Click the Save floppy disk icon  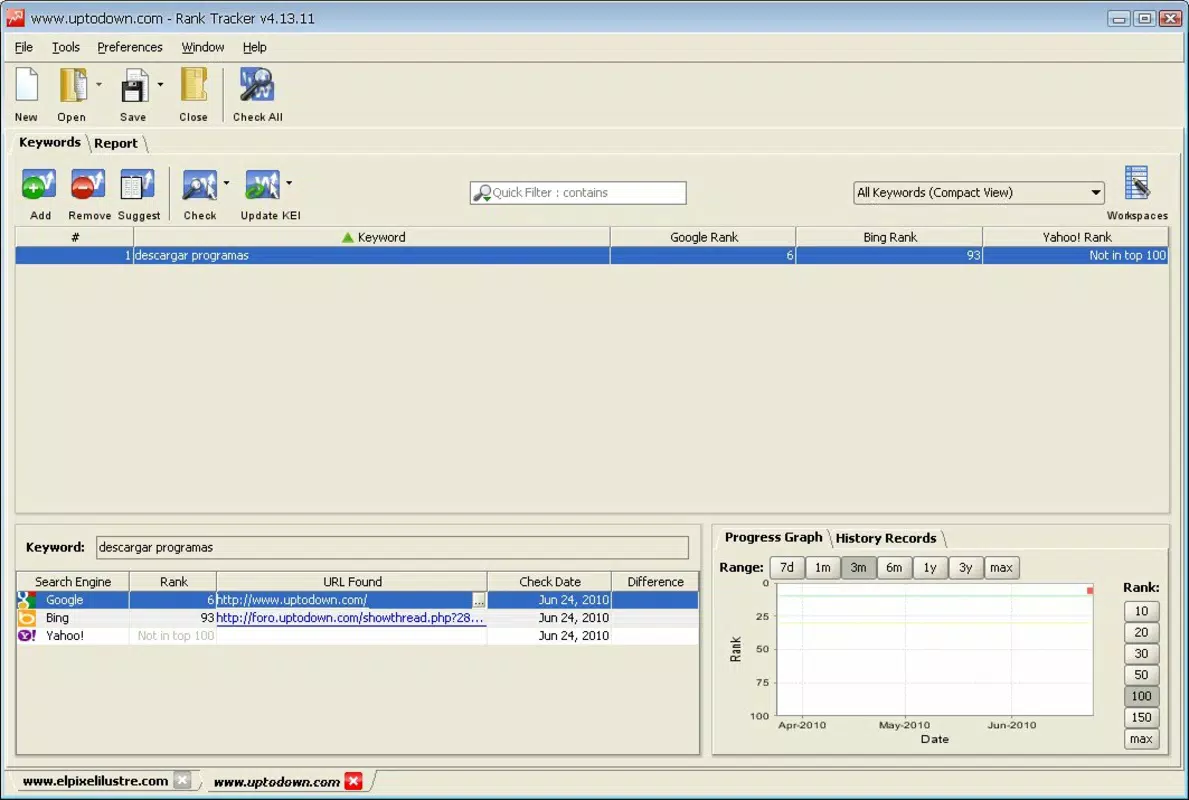click(x=134, y=85)
